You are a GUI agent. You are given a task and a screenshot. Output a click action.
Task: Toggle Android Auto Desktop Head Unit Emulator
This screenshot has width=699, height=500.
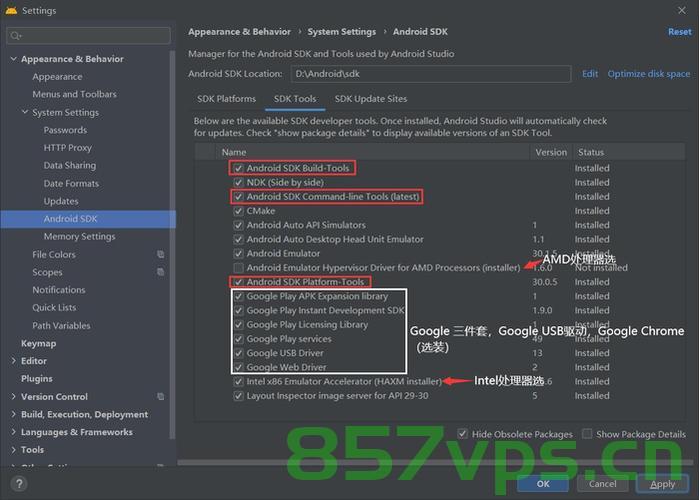click(238, 239)
